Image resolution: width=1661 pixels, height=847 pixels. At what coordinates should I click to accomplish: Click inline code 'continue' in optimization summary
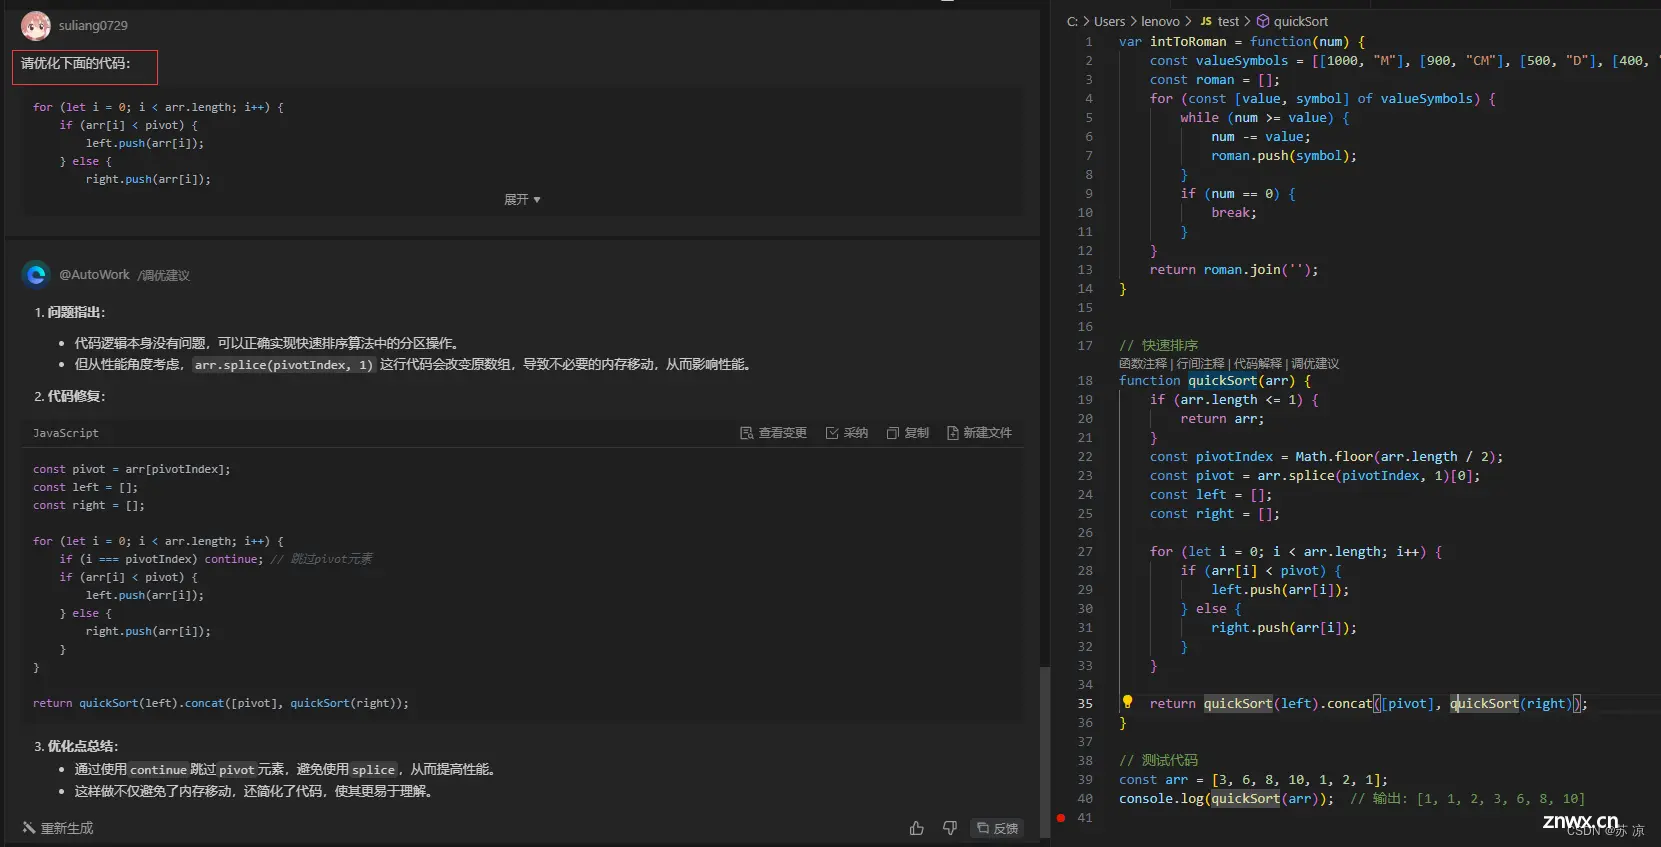click(x=158, y=770)
